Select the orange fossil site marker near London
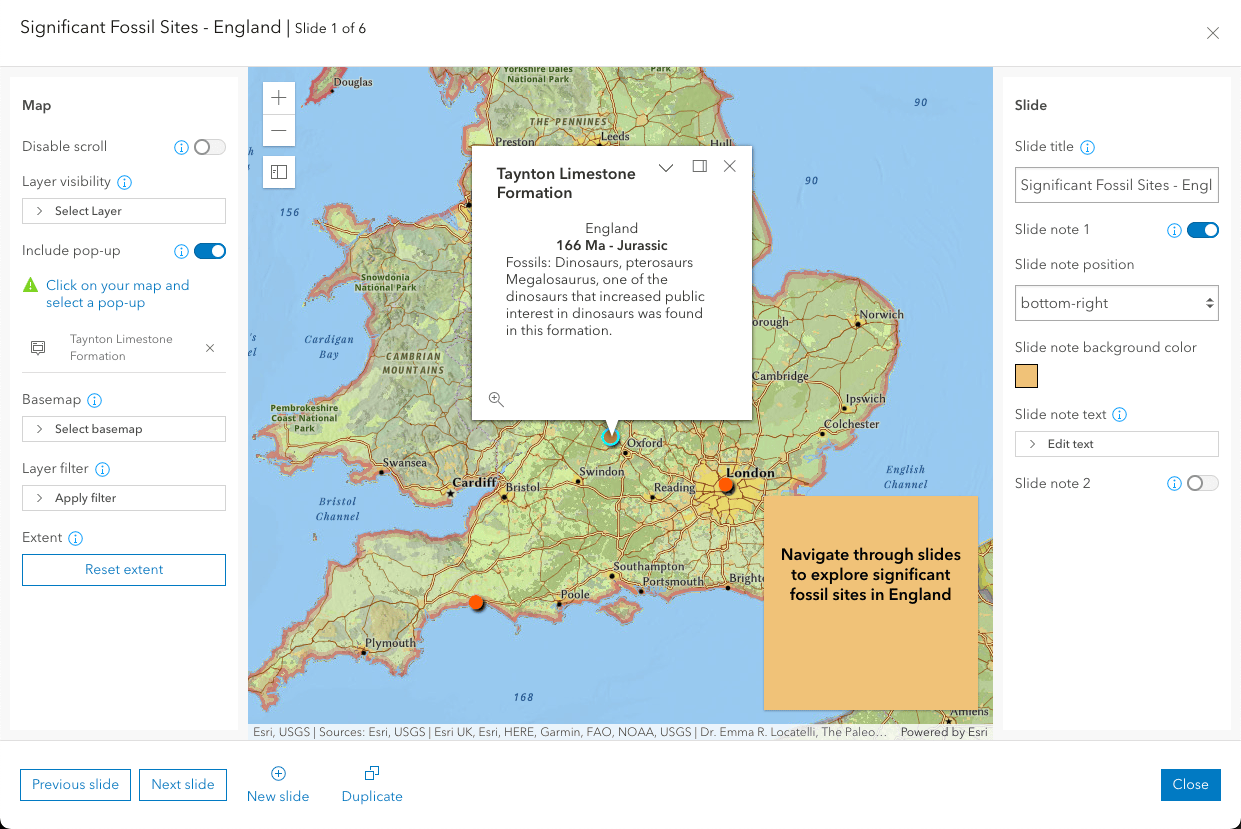The width and height of the screenshot is (1241, 829). point(726,485)
